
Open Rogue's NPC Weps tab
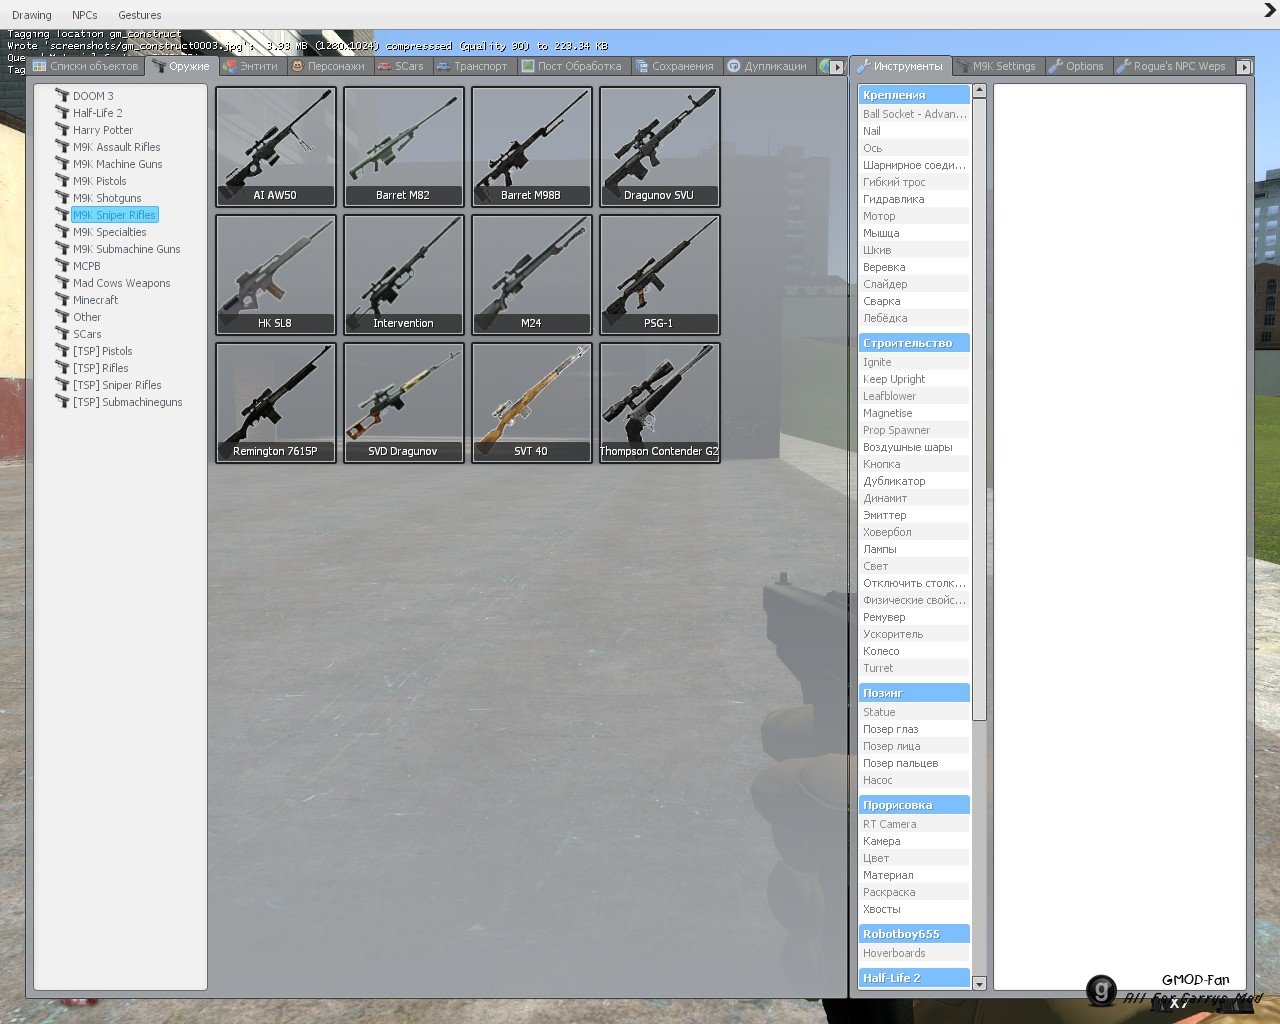[1172, 66]
